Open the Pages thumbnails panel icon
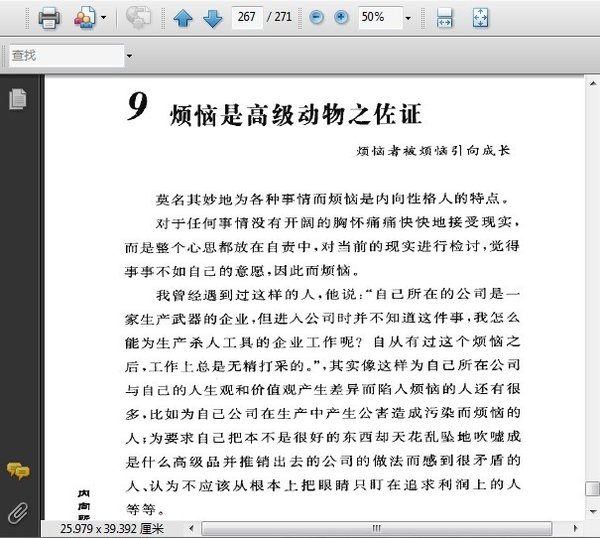 click(18, 99)
